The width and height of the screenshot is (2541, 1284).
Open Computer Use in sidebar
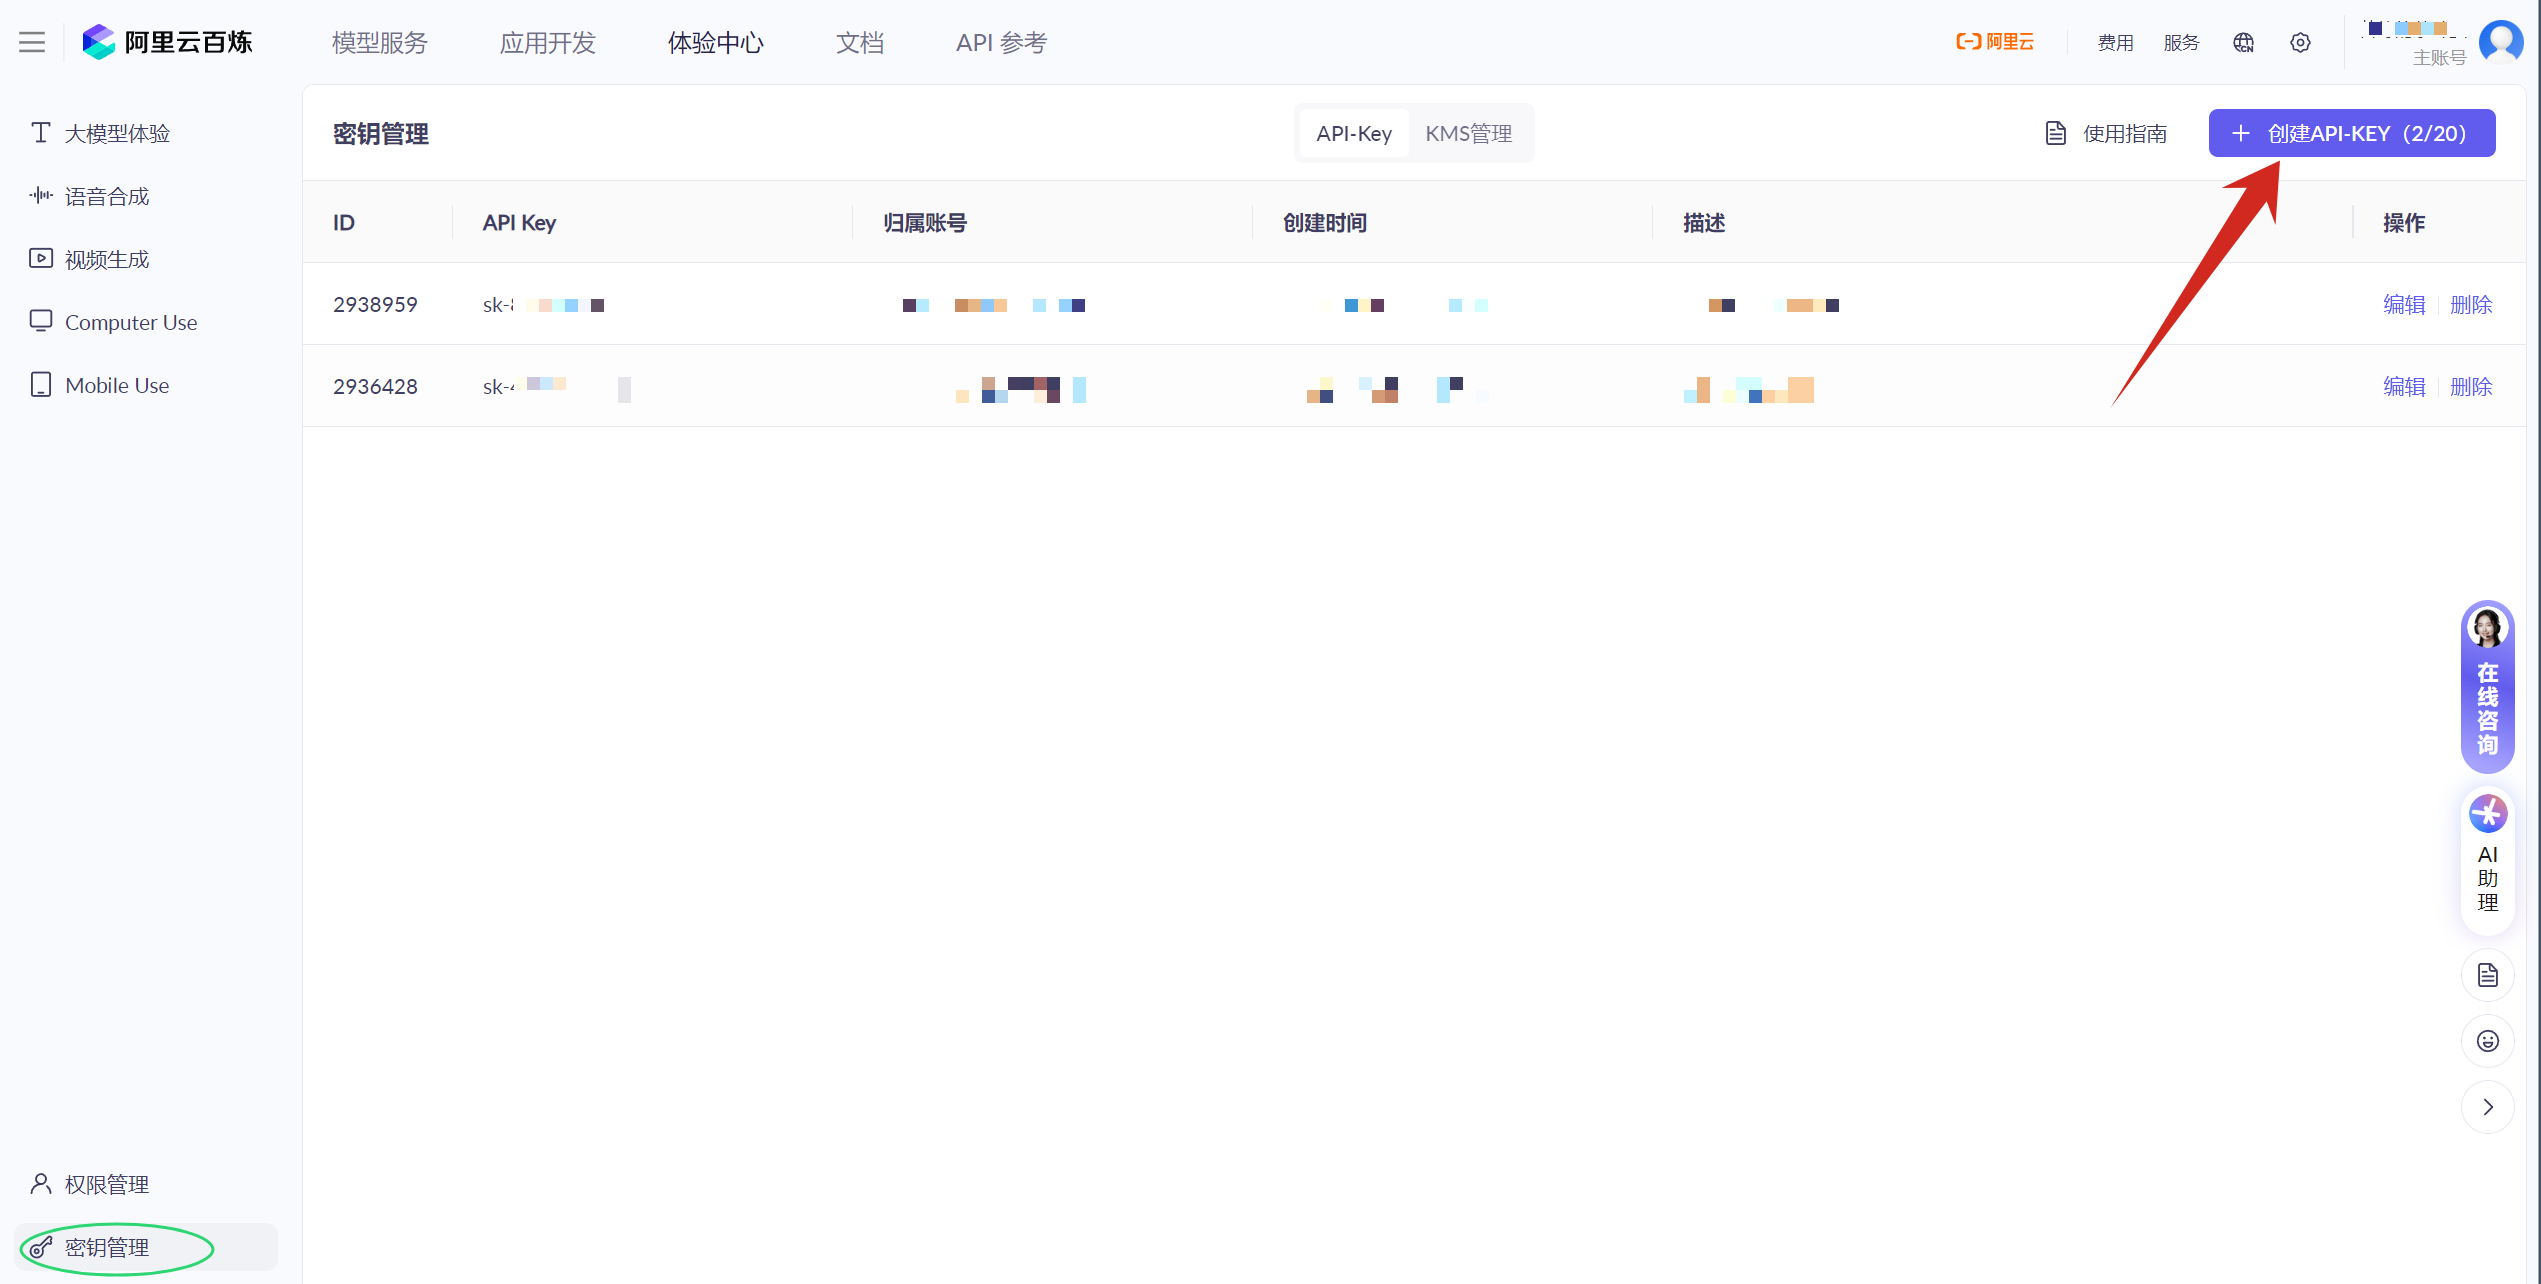tap(130, 322)
